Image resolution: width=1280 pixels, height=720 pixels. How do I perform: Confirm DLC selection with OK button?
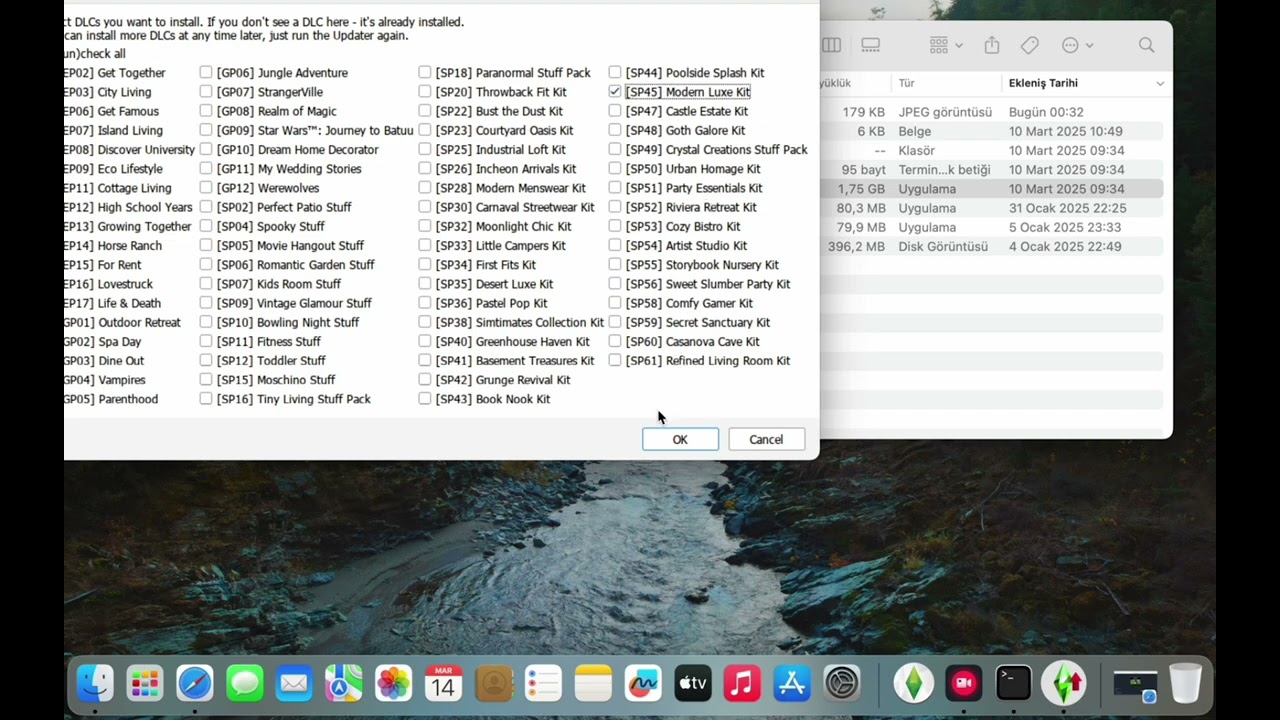pos(680,439)
